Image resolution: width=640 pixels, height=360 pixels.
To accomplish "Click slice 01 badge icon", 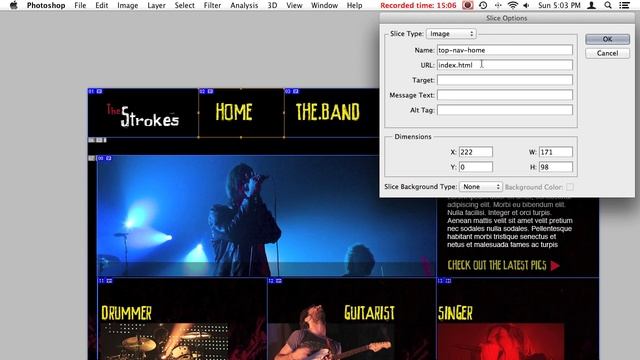I will point(95,91).
